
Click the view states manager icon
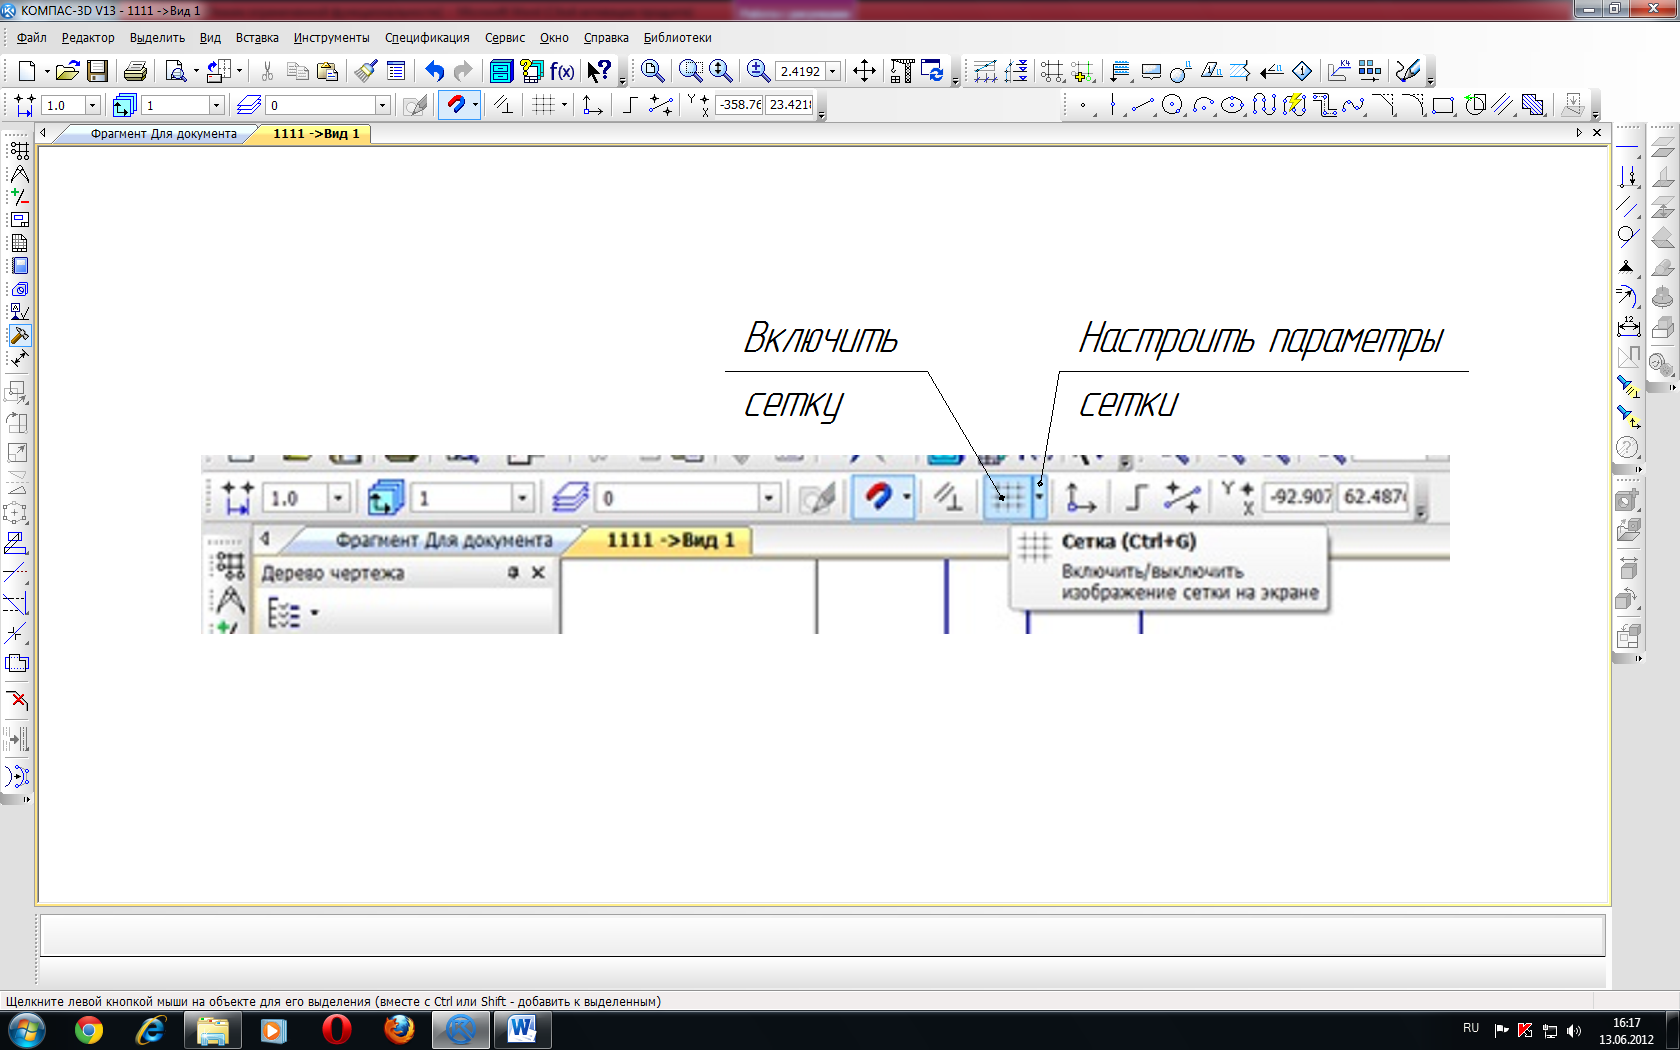[x=125, y=105]
